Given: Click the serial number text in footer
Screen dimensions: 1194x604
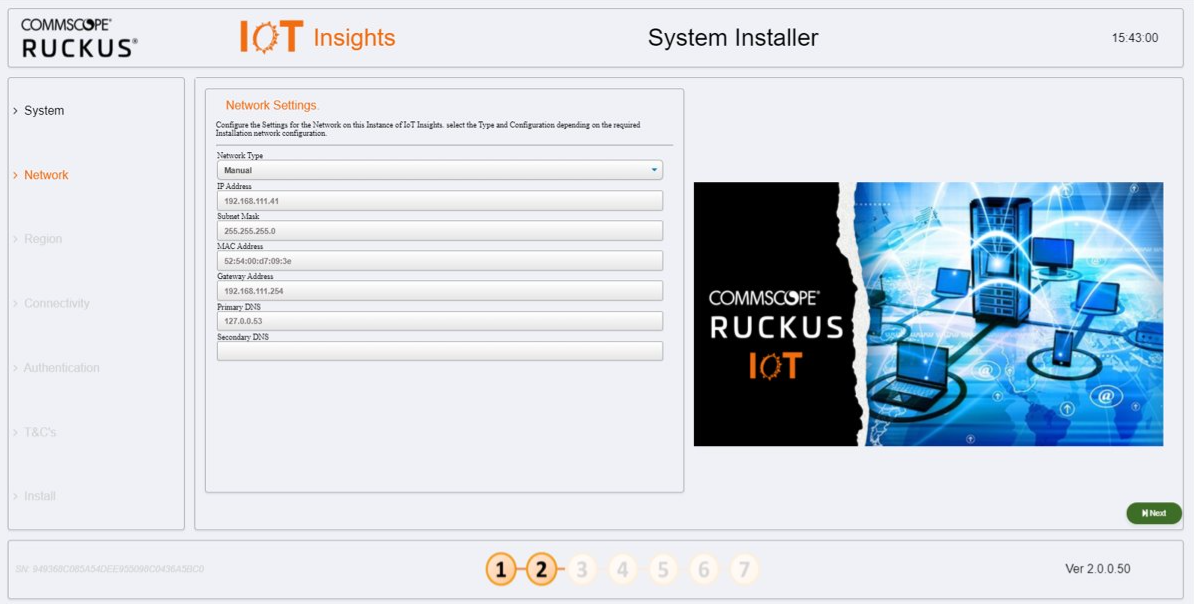Looking at the screenshot, I should (x=110, y=569).
